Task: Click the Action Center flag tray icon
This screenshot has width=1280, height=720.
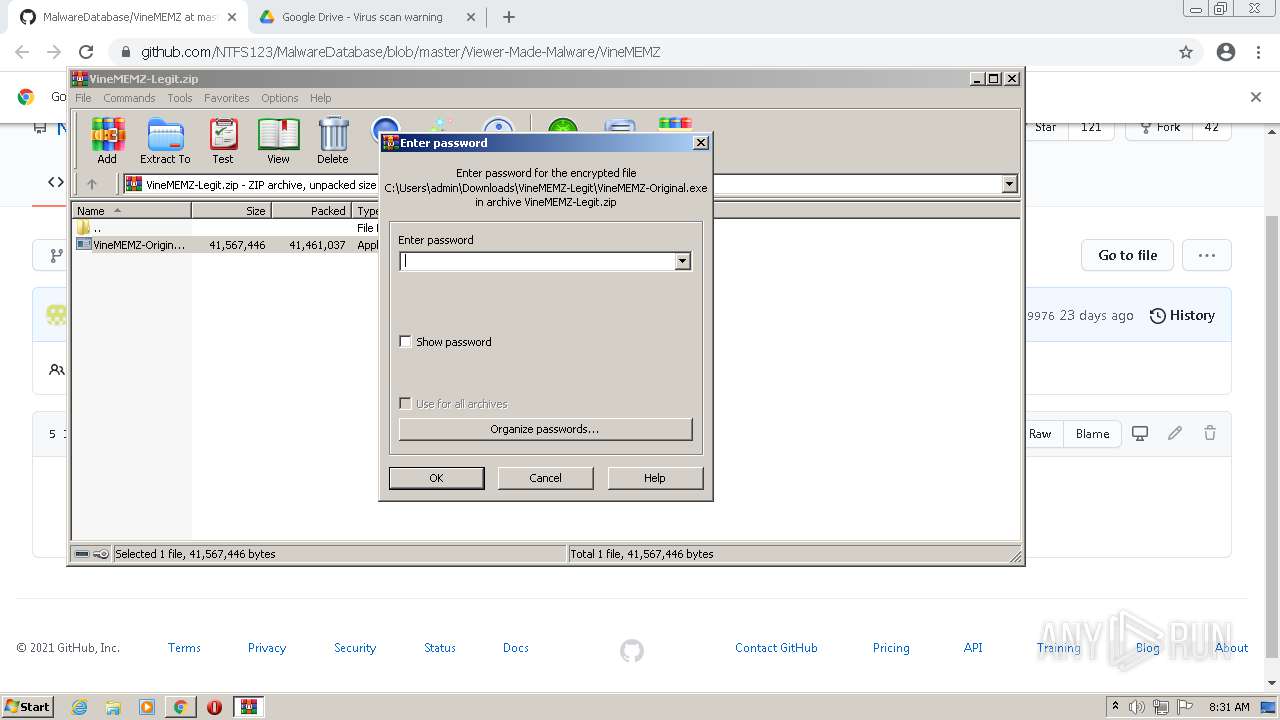Action: coord(1185,707)
